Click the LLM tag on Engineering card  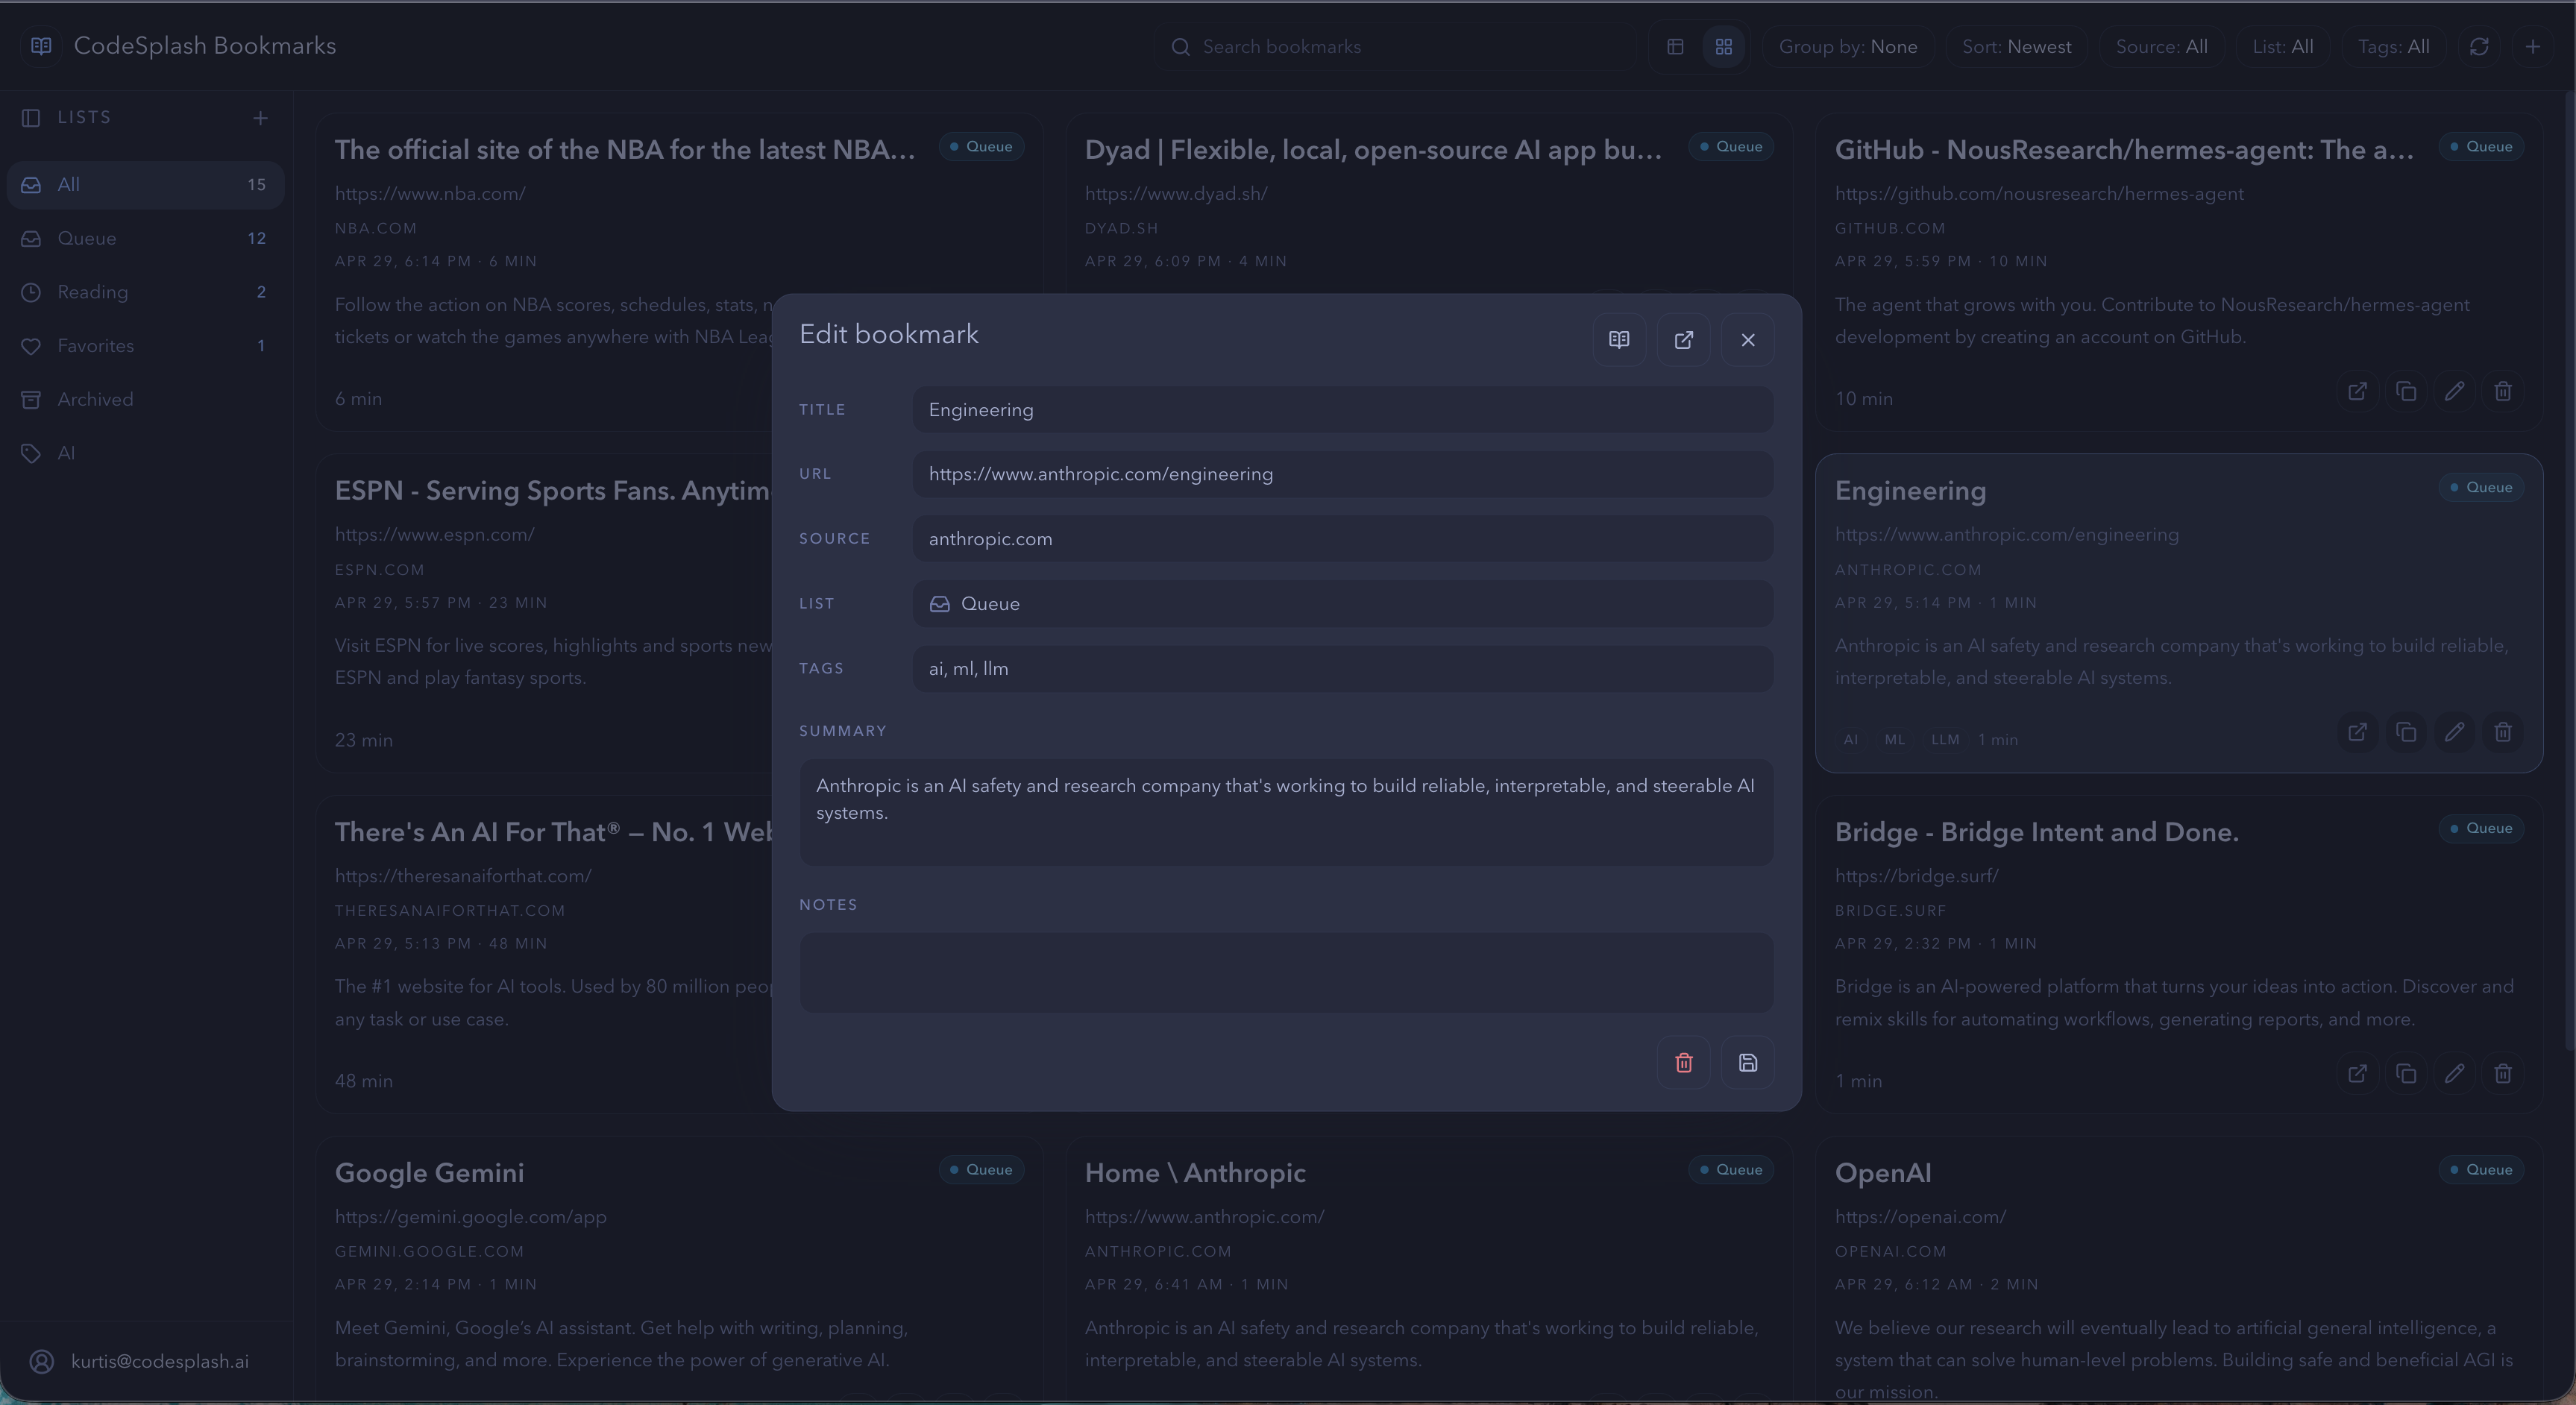click(x=1944, y=740)
